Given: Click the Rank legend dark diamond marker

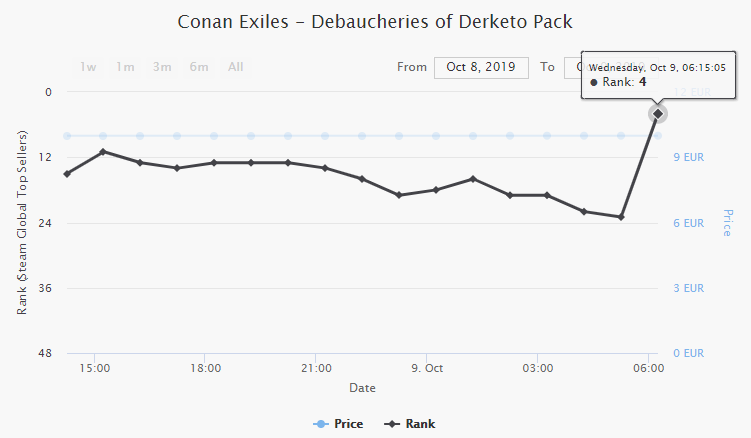Looking at the screenshot, I should tap(392, 424).
